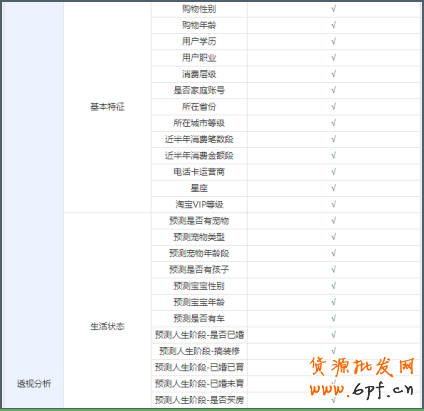The height and width of the screenshot is (411, 424).
Task: Select the 预测是否有车 entry
Action: pyautogui.click(x=199, y=318)
